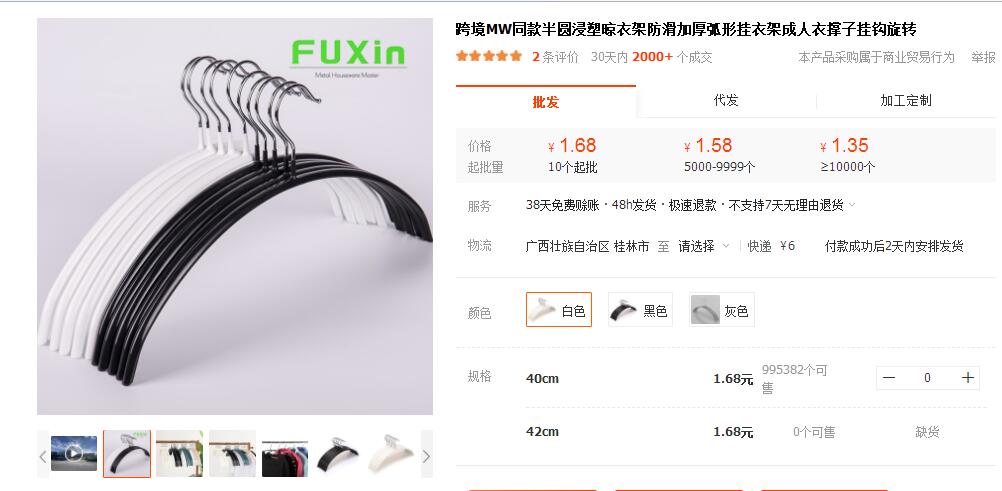Click the five-star rating icons

pyautogui.click(x=489, y=56)
